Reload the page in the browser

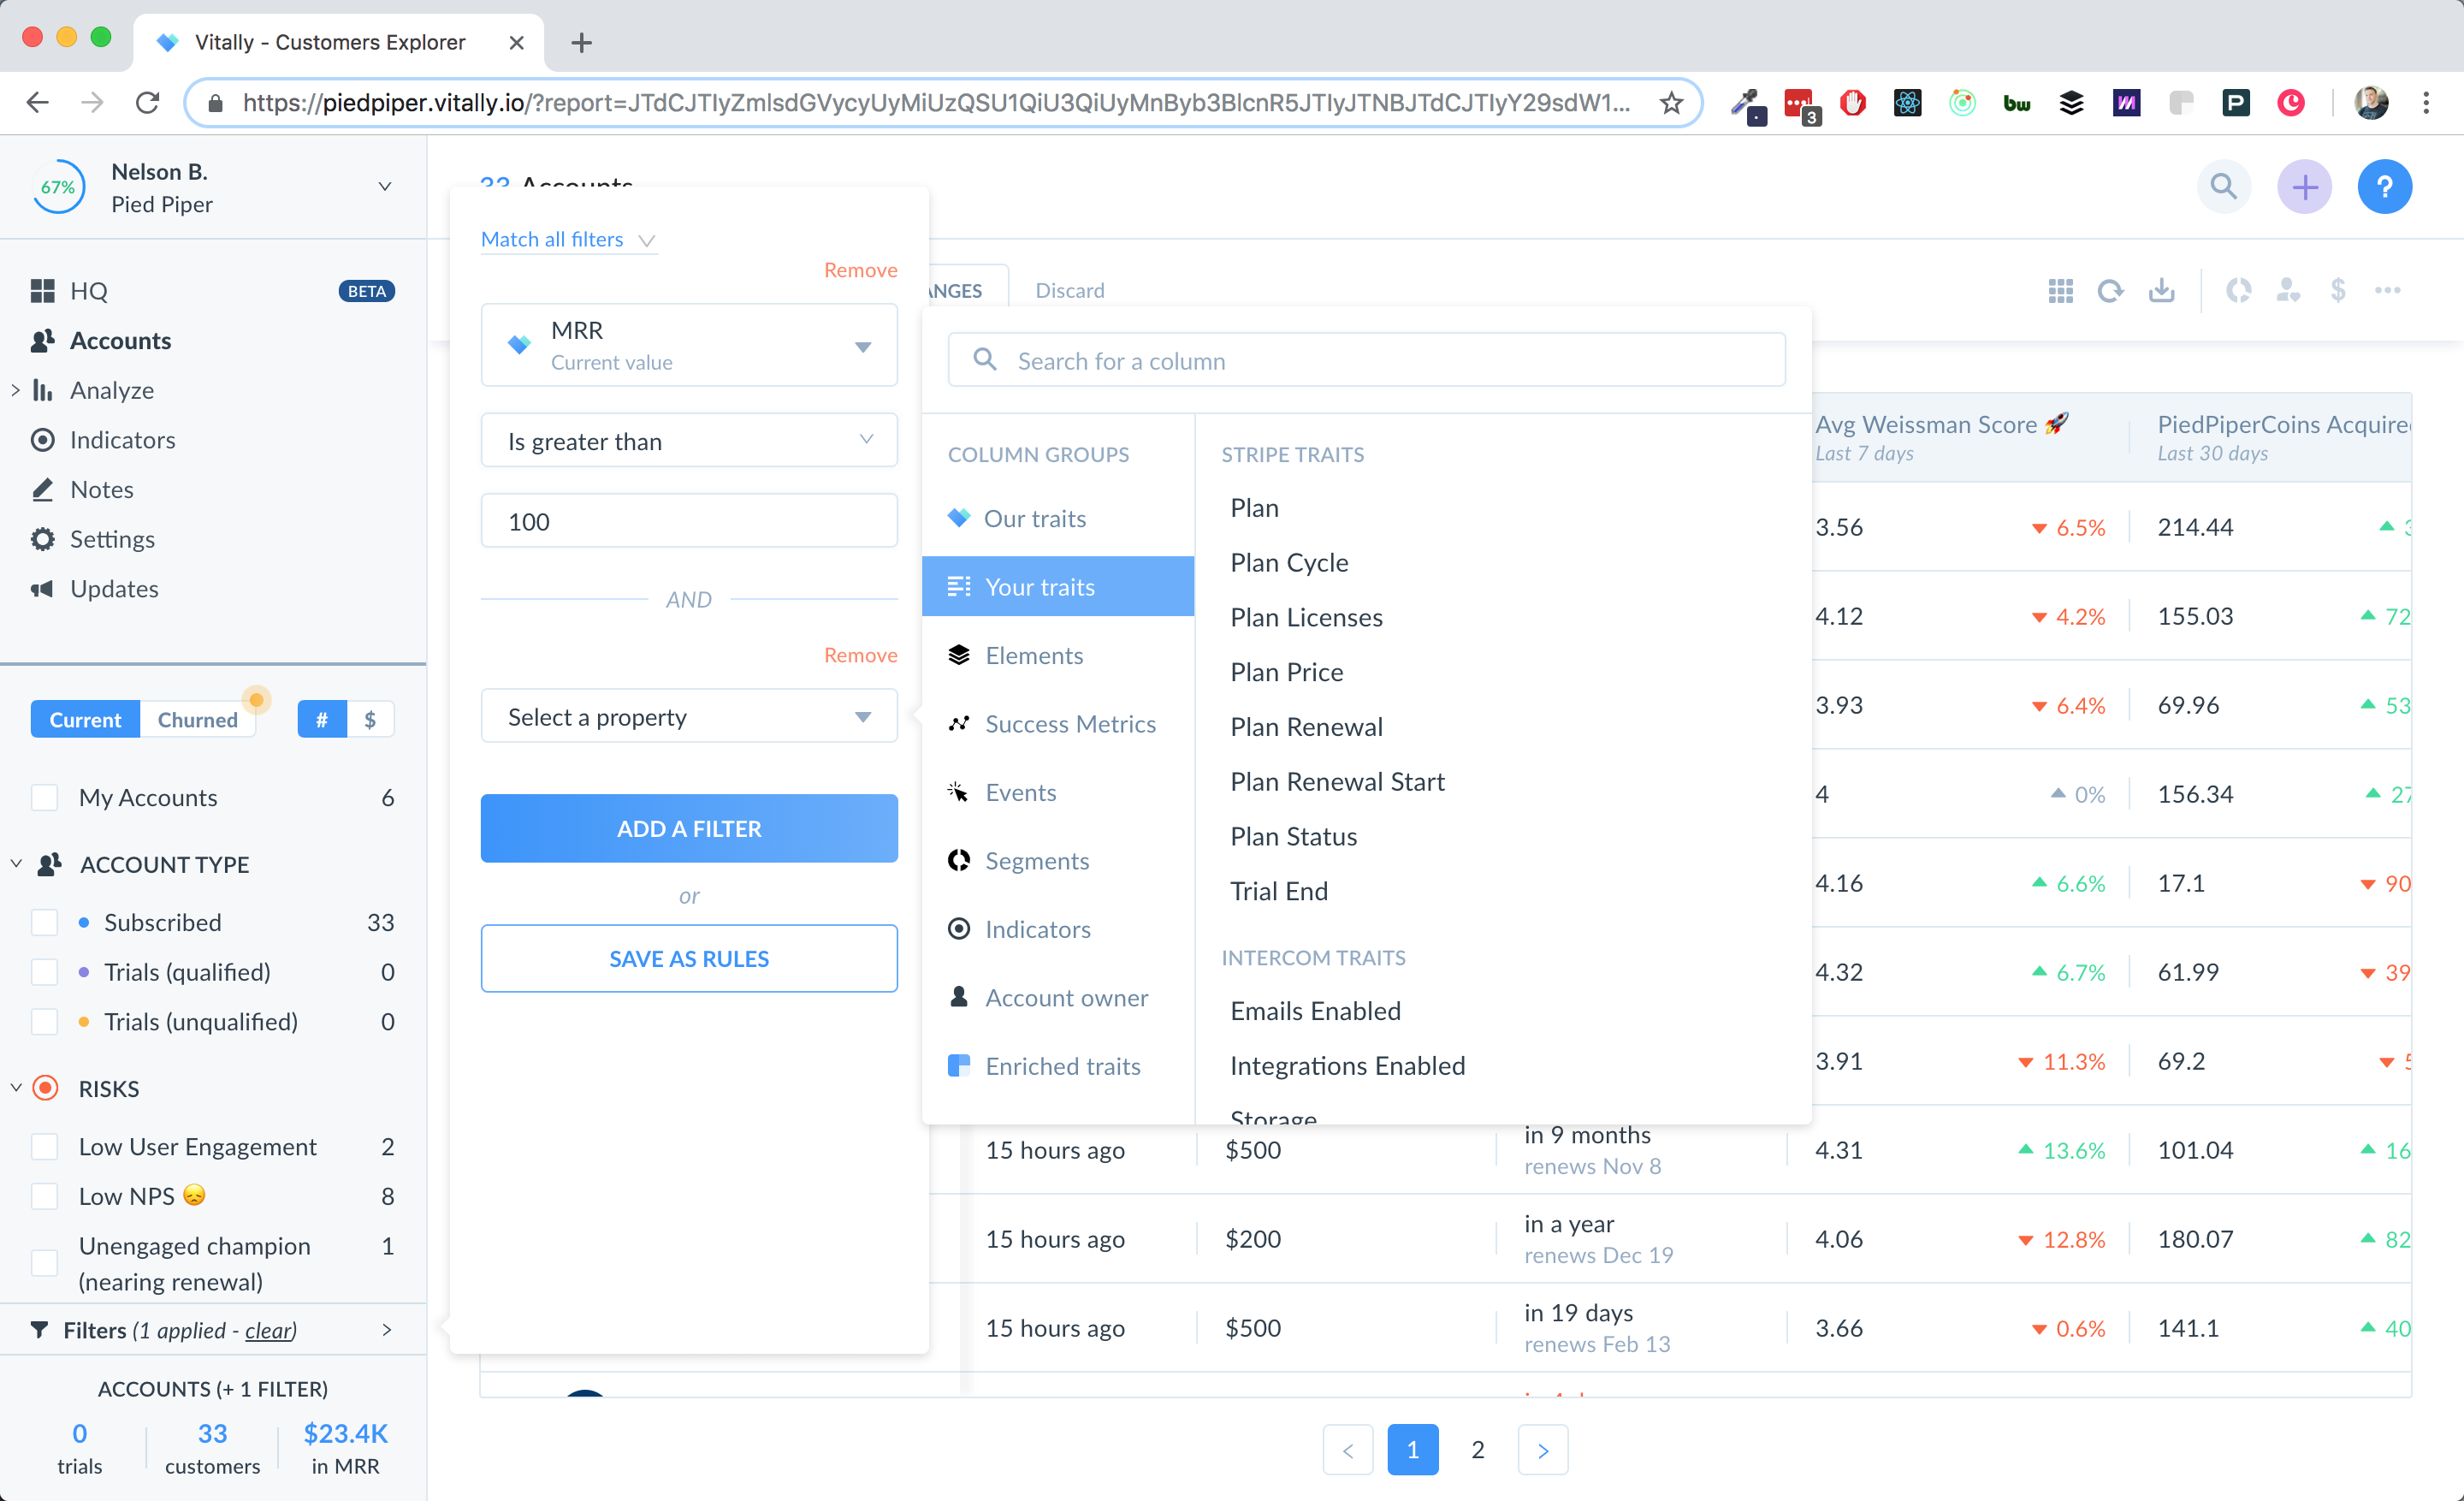147,103
